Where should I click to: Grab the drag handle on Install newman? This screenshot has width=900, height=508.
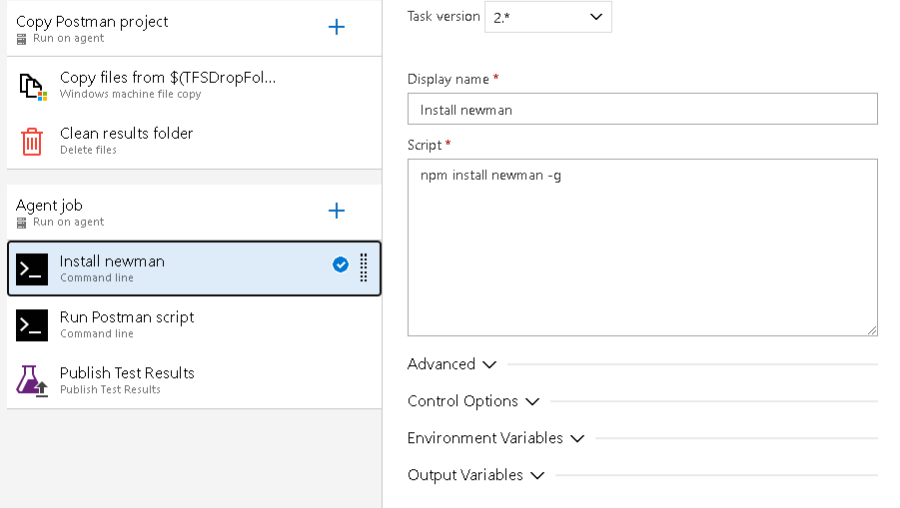click(363, 268)
